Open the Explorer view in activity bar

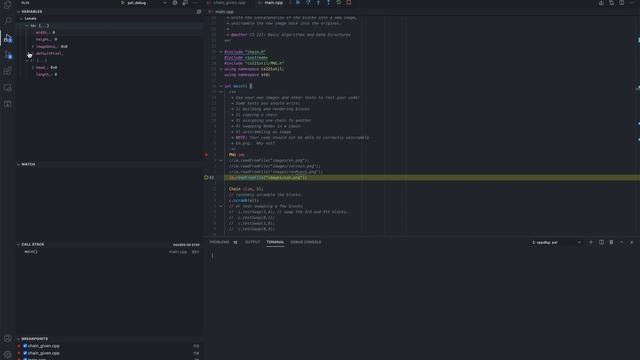pyautogui.click(x=7, y=5)
